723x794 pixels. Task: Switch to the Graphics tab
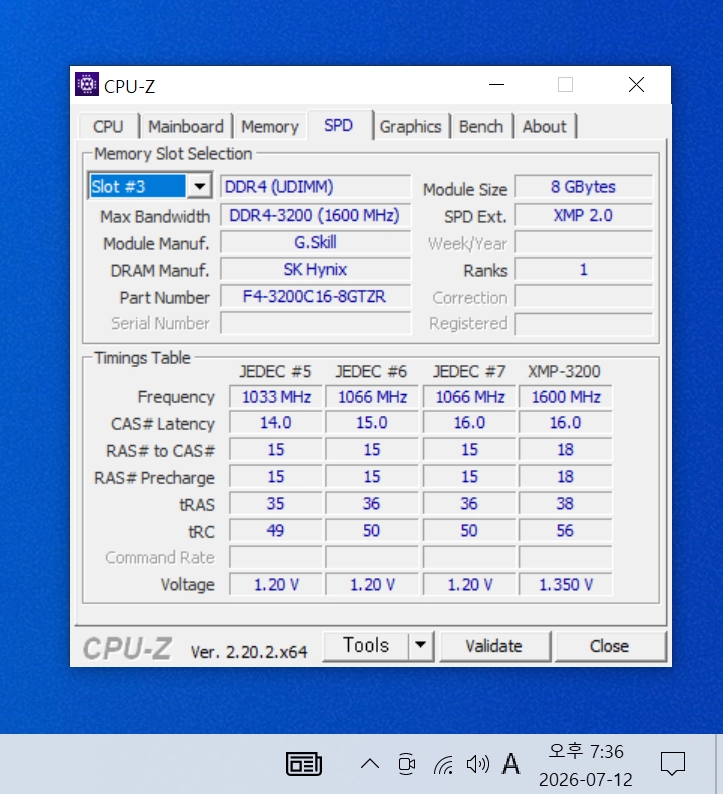coord(411,126)
